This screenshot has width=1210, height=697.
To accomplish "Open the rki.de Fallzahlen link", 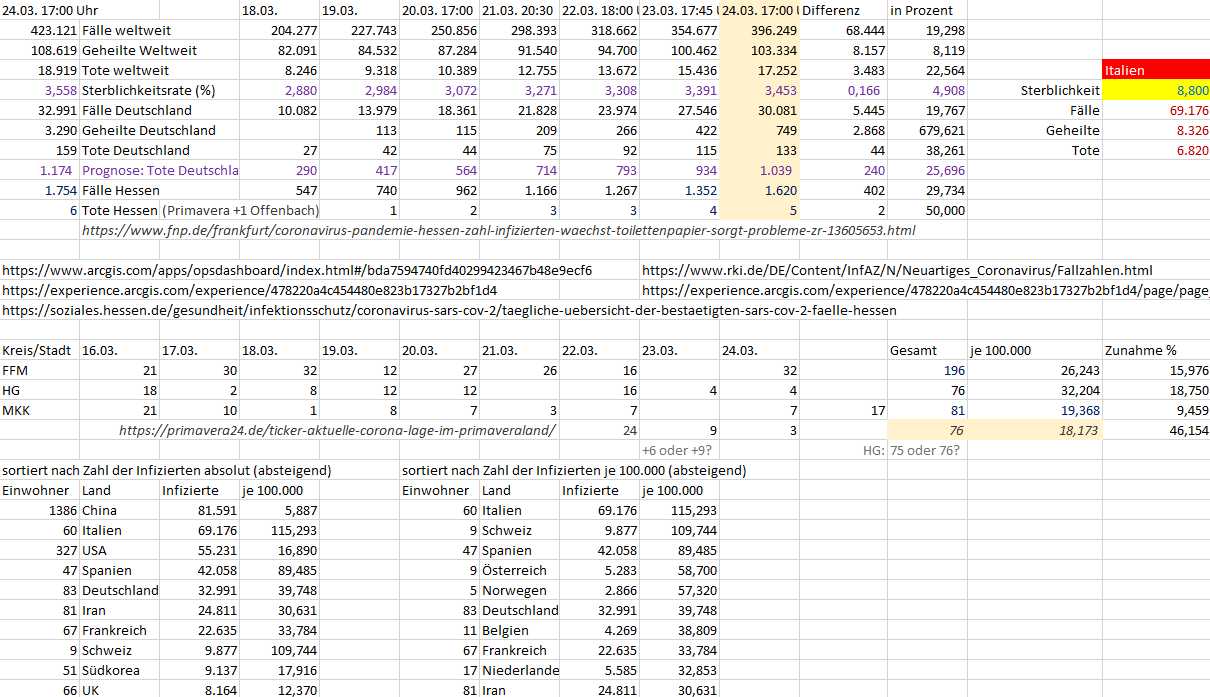I will click(896, 271).
